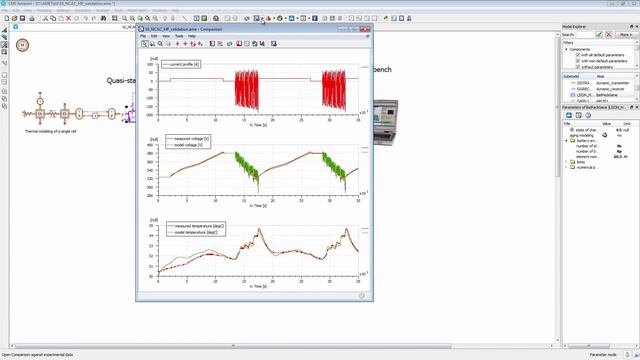640x360 pixels.
Task: Click the Open folder icon in main toolbar
Action: pos(14,18)
